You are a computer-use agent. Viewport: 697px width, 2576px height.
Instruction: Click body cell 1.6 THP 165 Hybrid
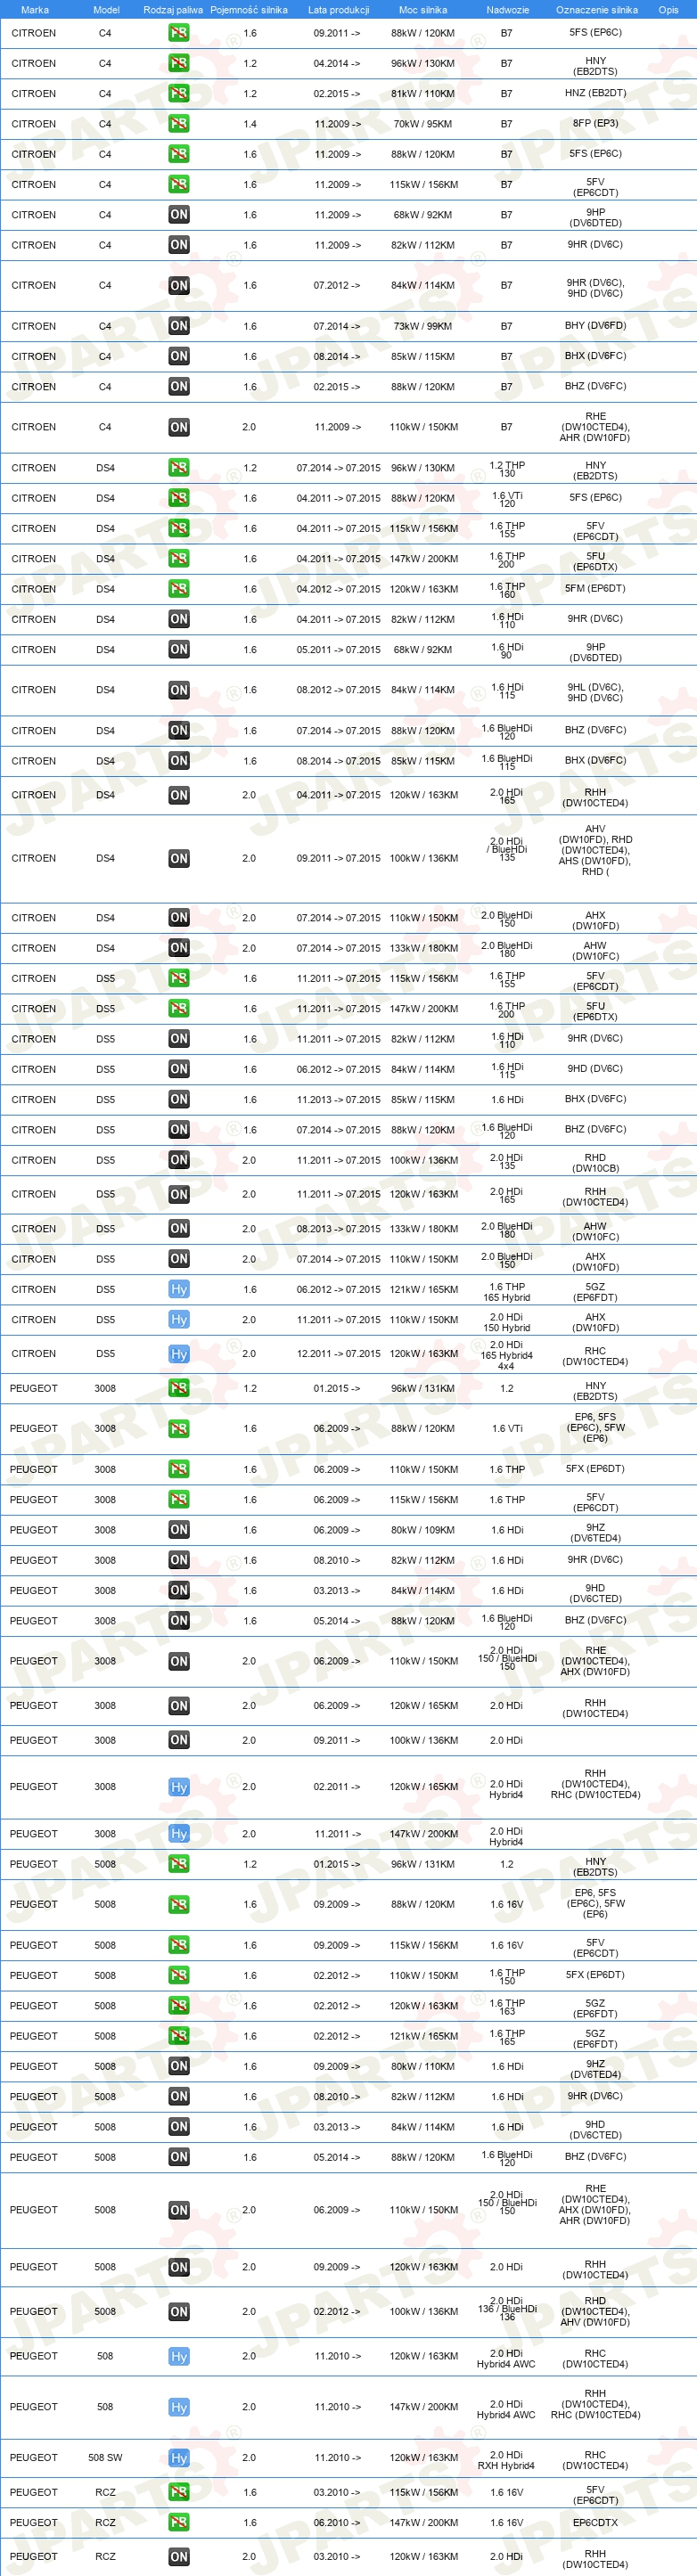point(507,1292)
